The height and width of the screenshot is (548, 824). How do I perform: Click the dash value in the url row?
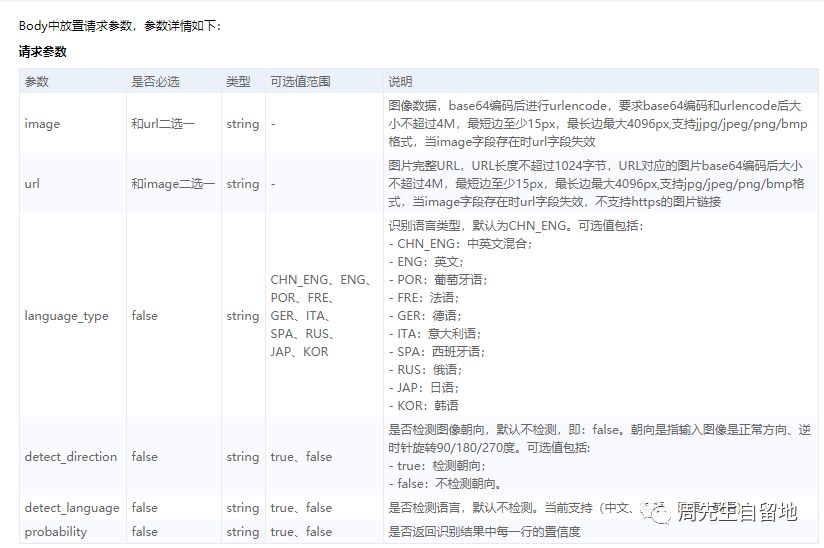(273, 184)
